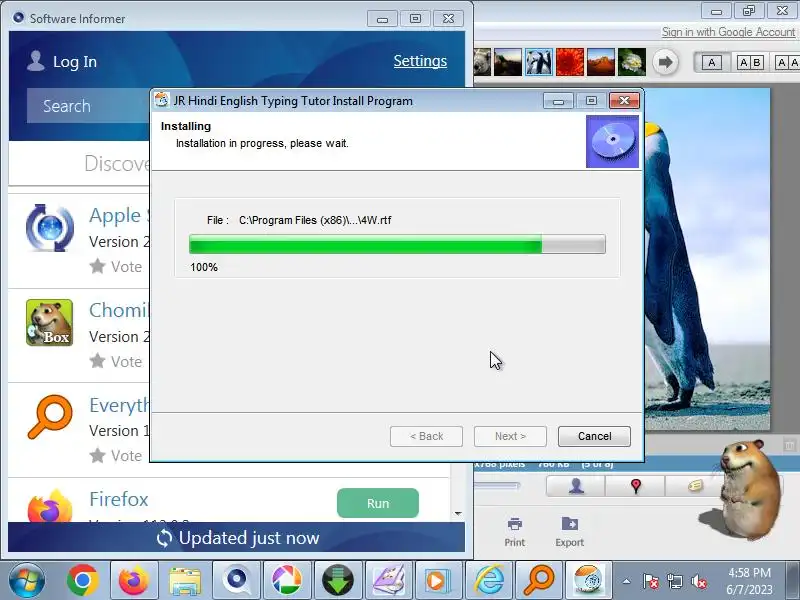800x600 pixels.
Task: Open Settings in Software Informer
Action: click(x=420, y=61)
